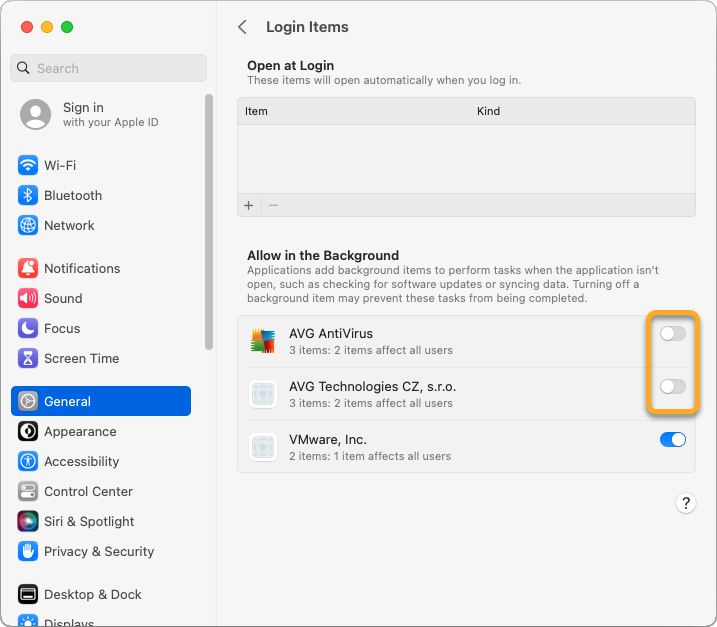Open Bluetooth settings from sidebar icon

click(28, 195)
